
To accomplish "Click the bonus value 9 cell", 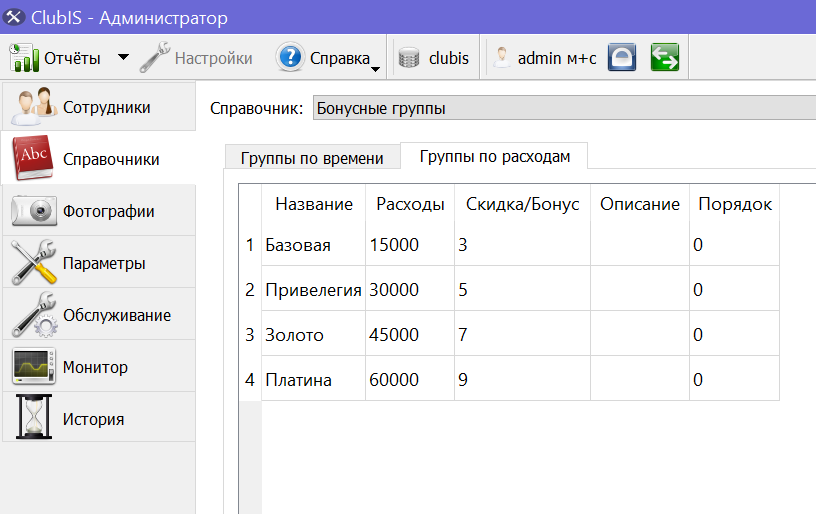I will [x=522, y=380].
